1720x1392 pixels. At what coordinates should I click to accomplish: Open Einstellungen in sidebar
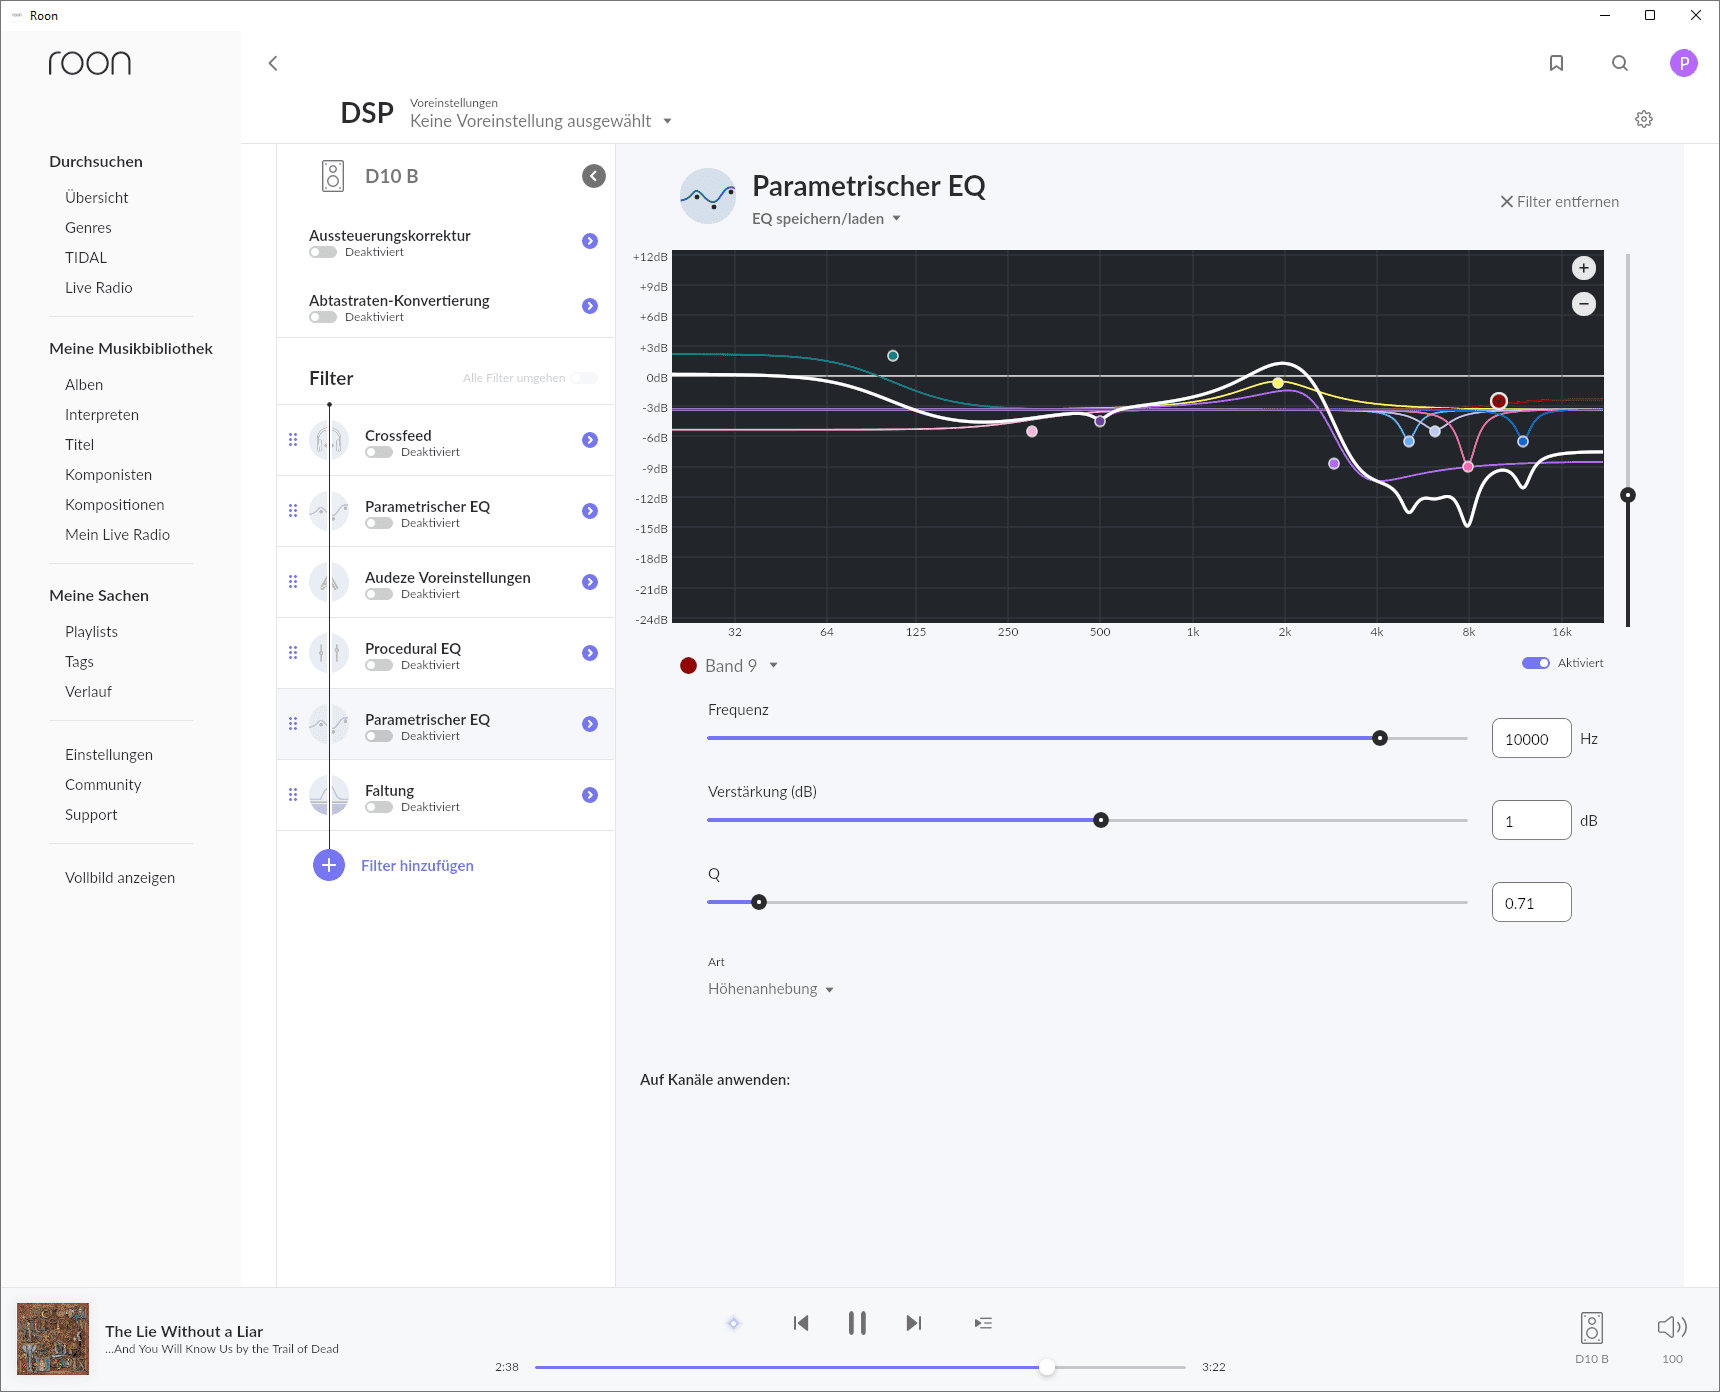109,755
